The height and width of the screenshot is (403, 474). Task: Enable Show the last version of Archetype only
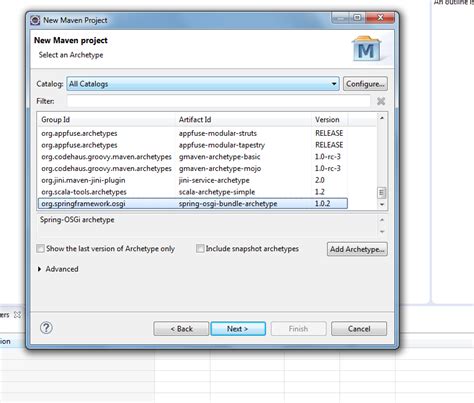[40, 249]
